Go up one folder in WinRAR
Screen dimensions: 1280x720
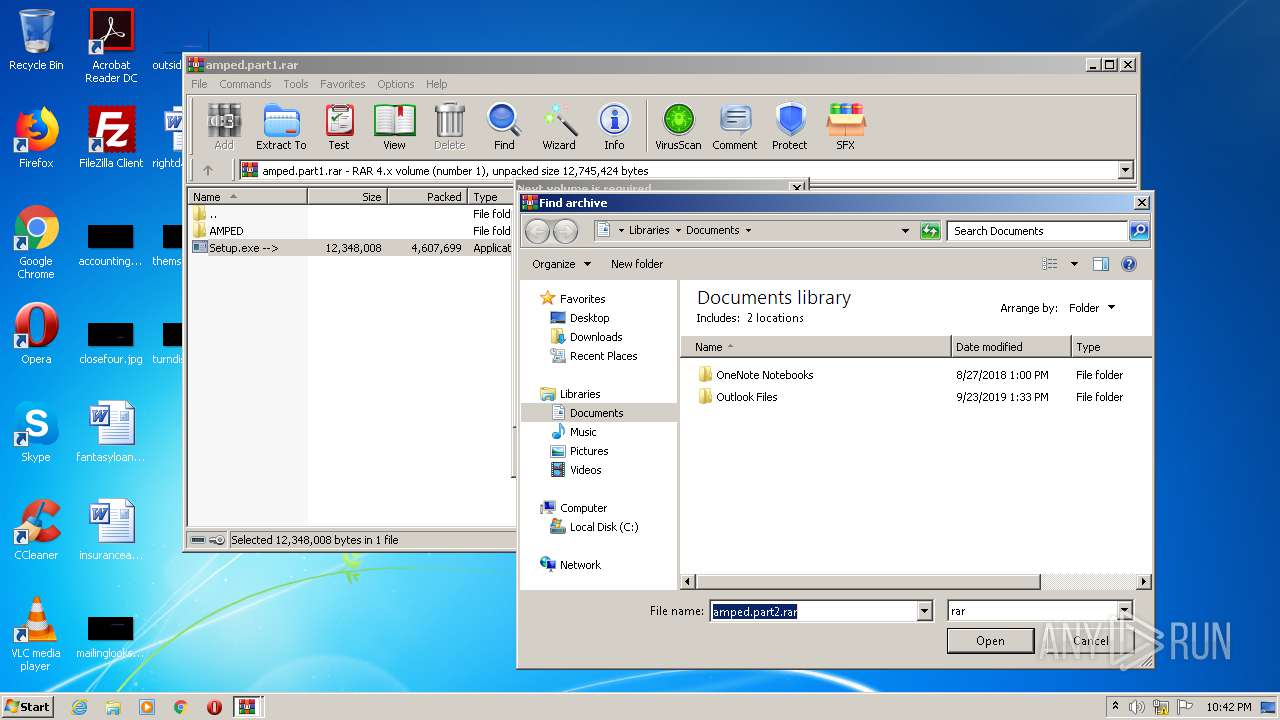point(208,170)
